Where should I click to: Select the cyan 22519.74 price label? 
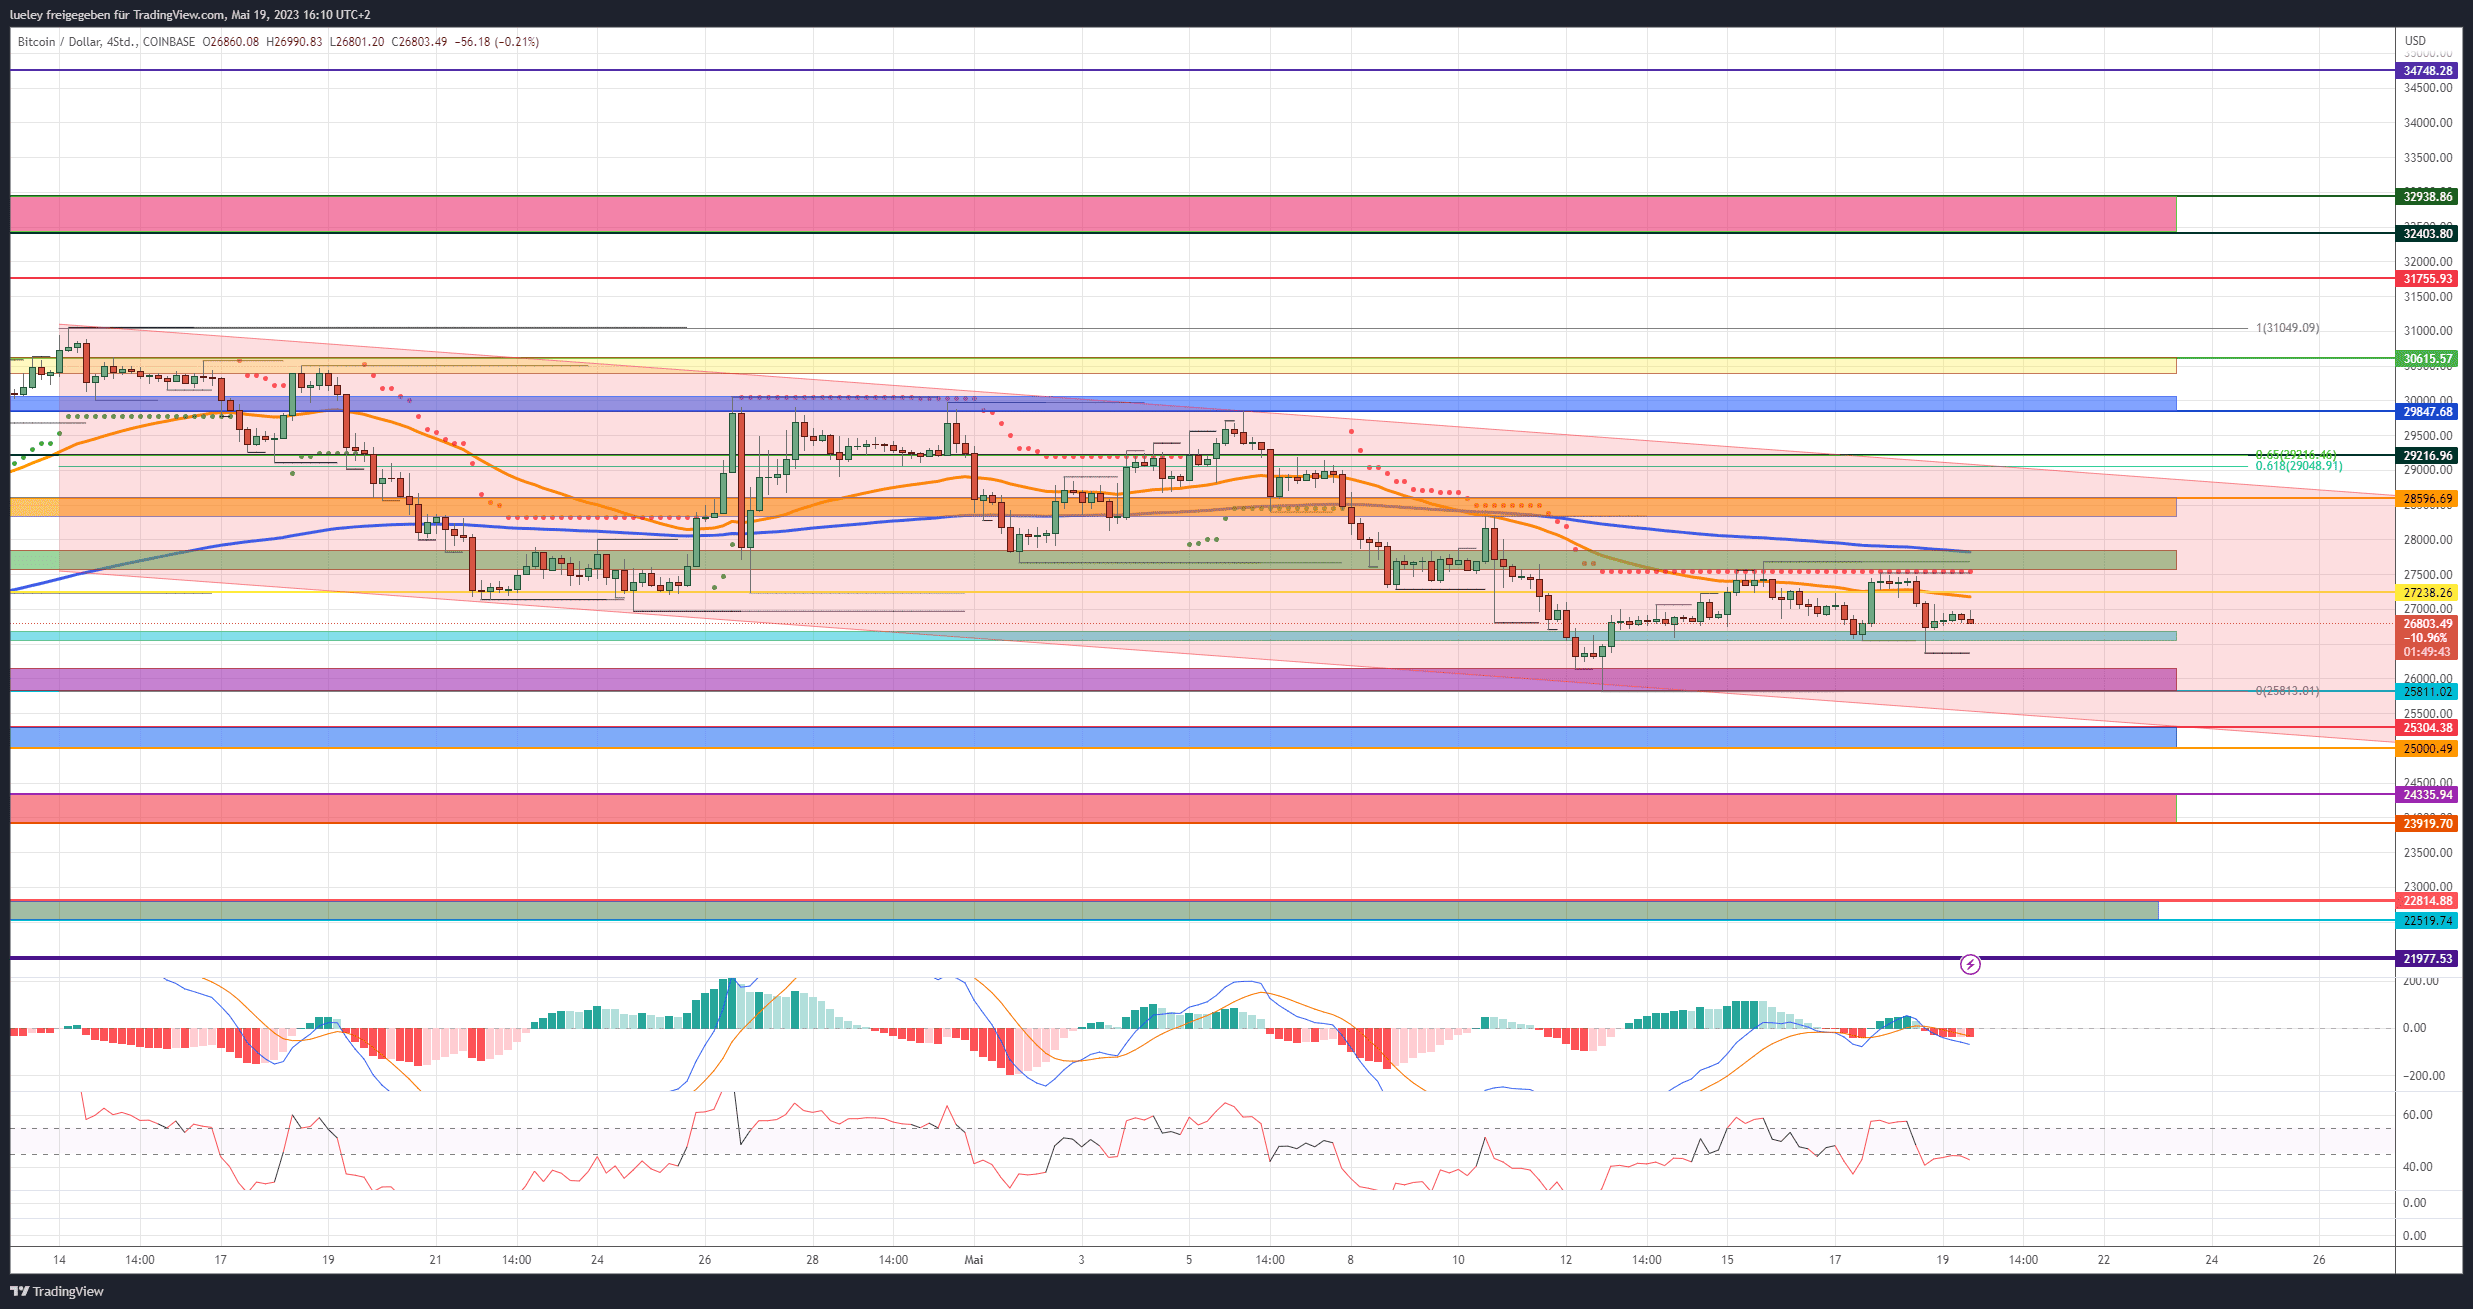click(2428, 921)
